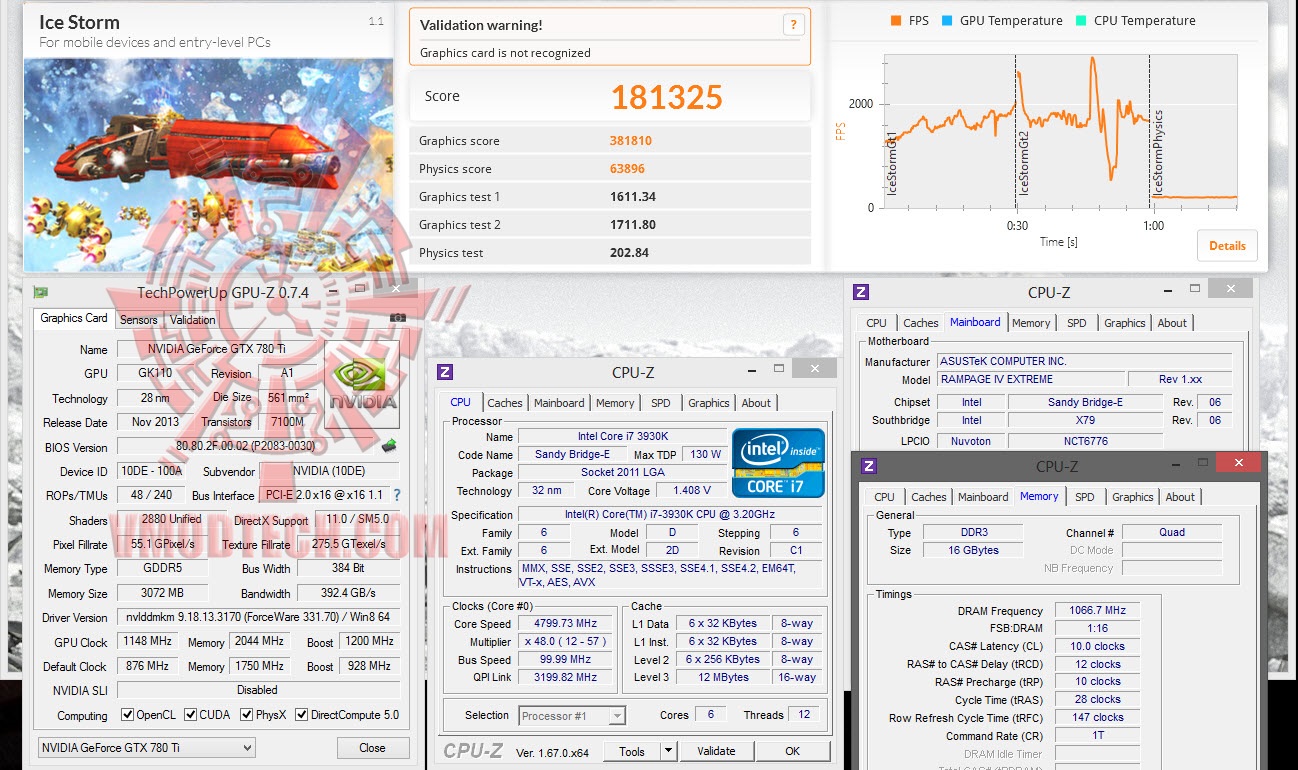The height and width of the screenshot is (770, 1298).
Task: Take a screenshot with GPU-Z camera icon
Action: click(397, 318)
